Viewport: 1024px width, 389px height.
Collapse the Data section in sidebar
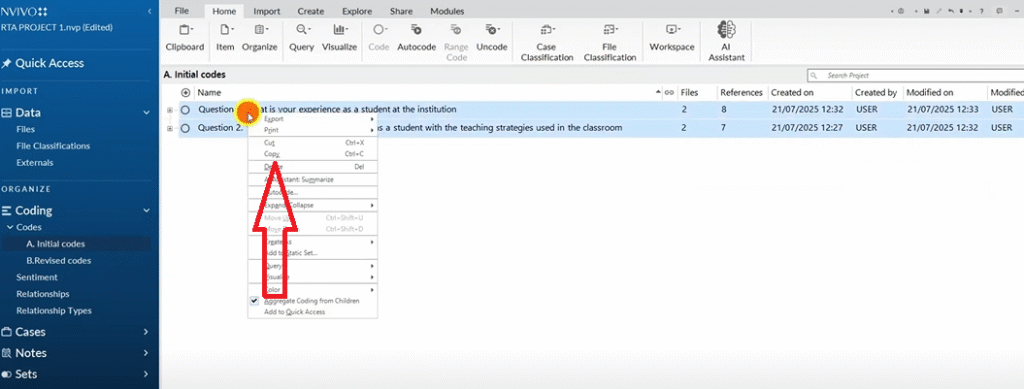click(146, 112)
